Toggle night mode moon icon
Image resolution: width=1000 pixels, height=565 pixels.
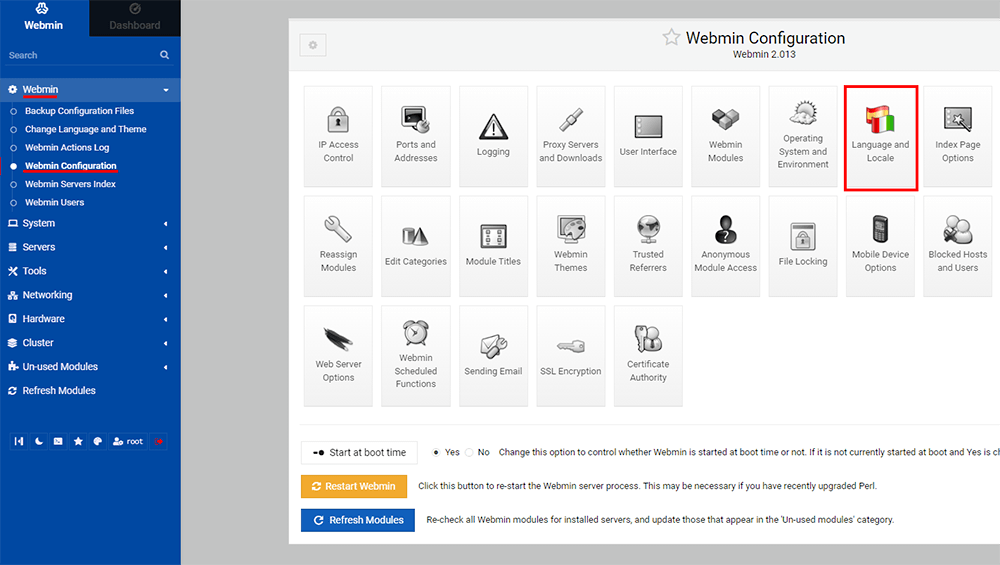[39, 441]
